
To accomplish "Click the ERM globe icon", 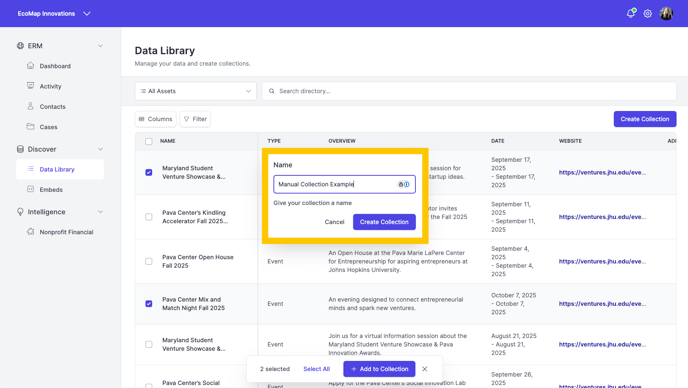I will pyautogui.click(x=20, y=46).
